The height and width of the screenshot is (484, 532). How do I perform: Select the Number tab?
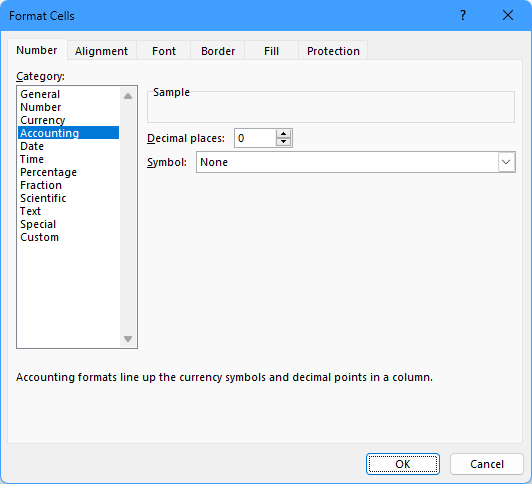(37, 50)
